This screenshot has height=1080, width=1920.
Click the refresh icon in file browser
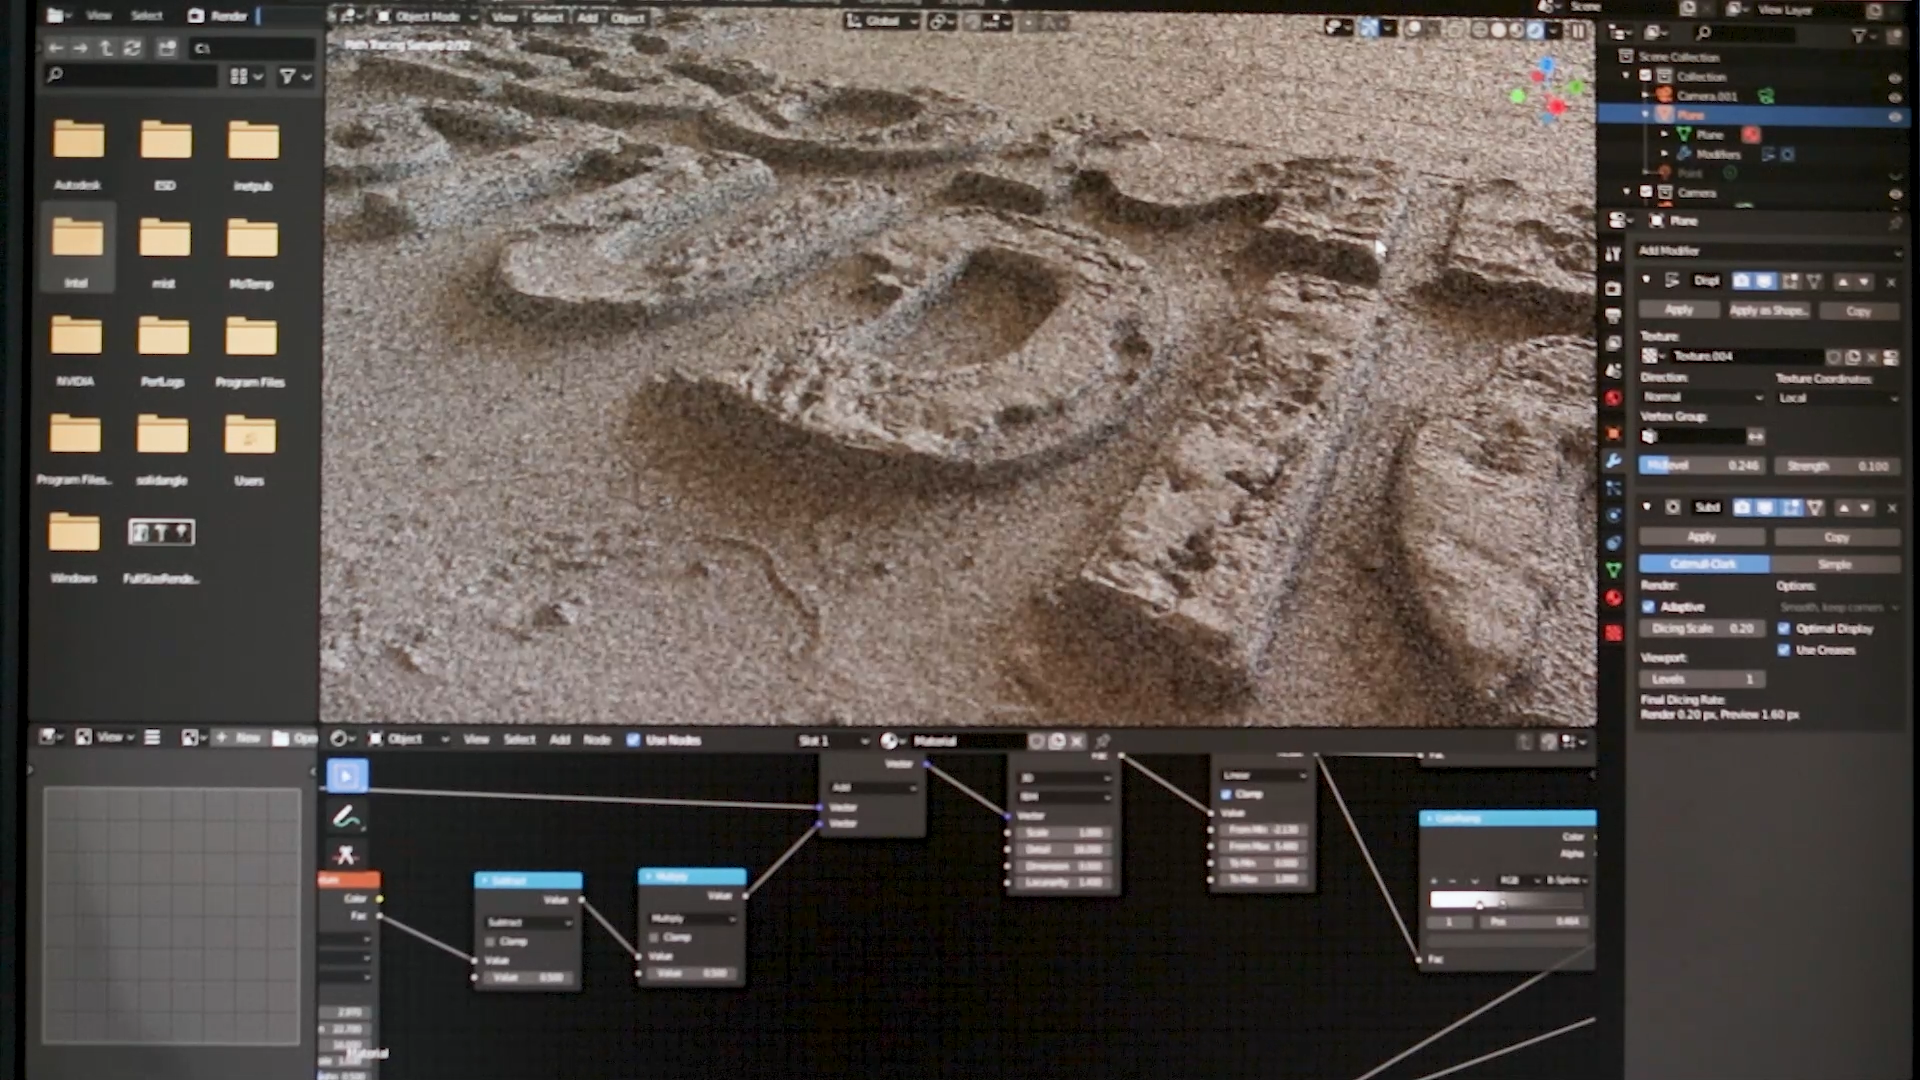[132, 48]
